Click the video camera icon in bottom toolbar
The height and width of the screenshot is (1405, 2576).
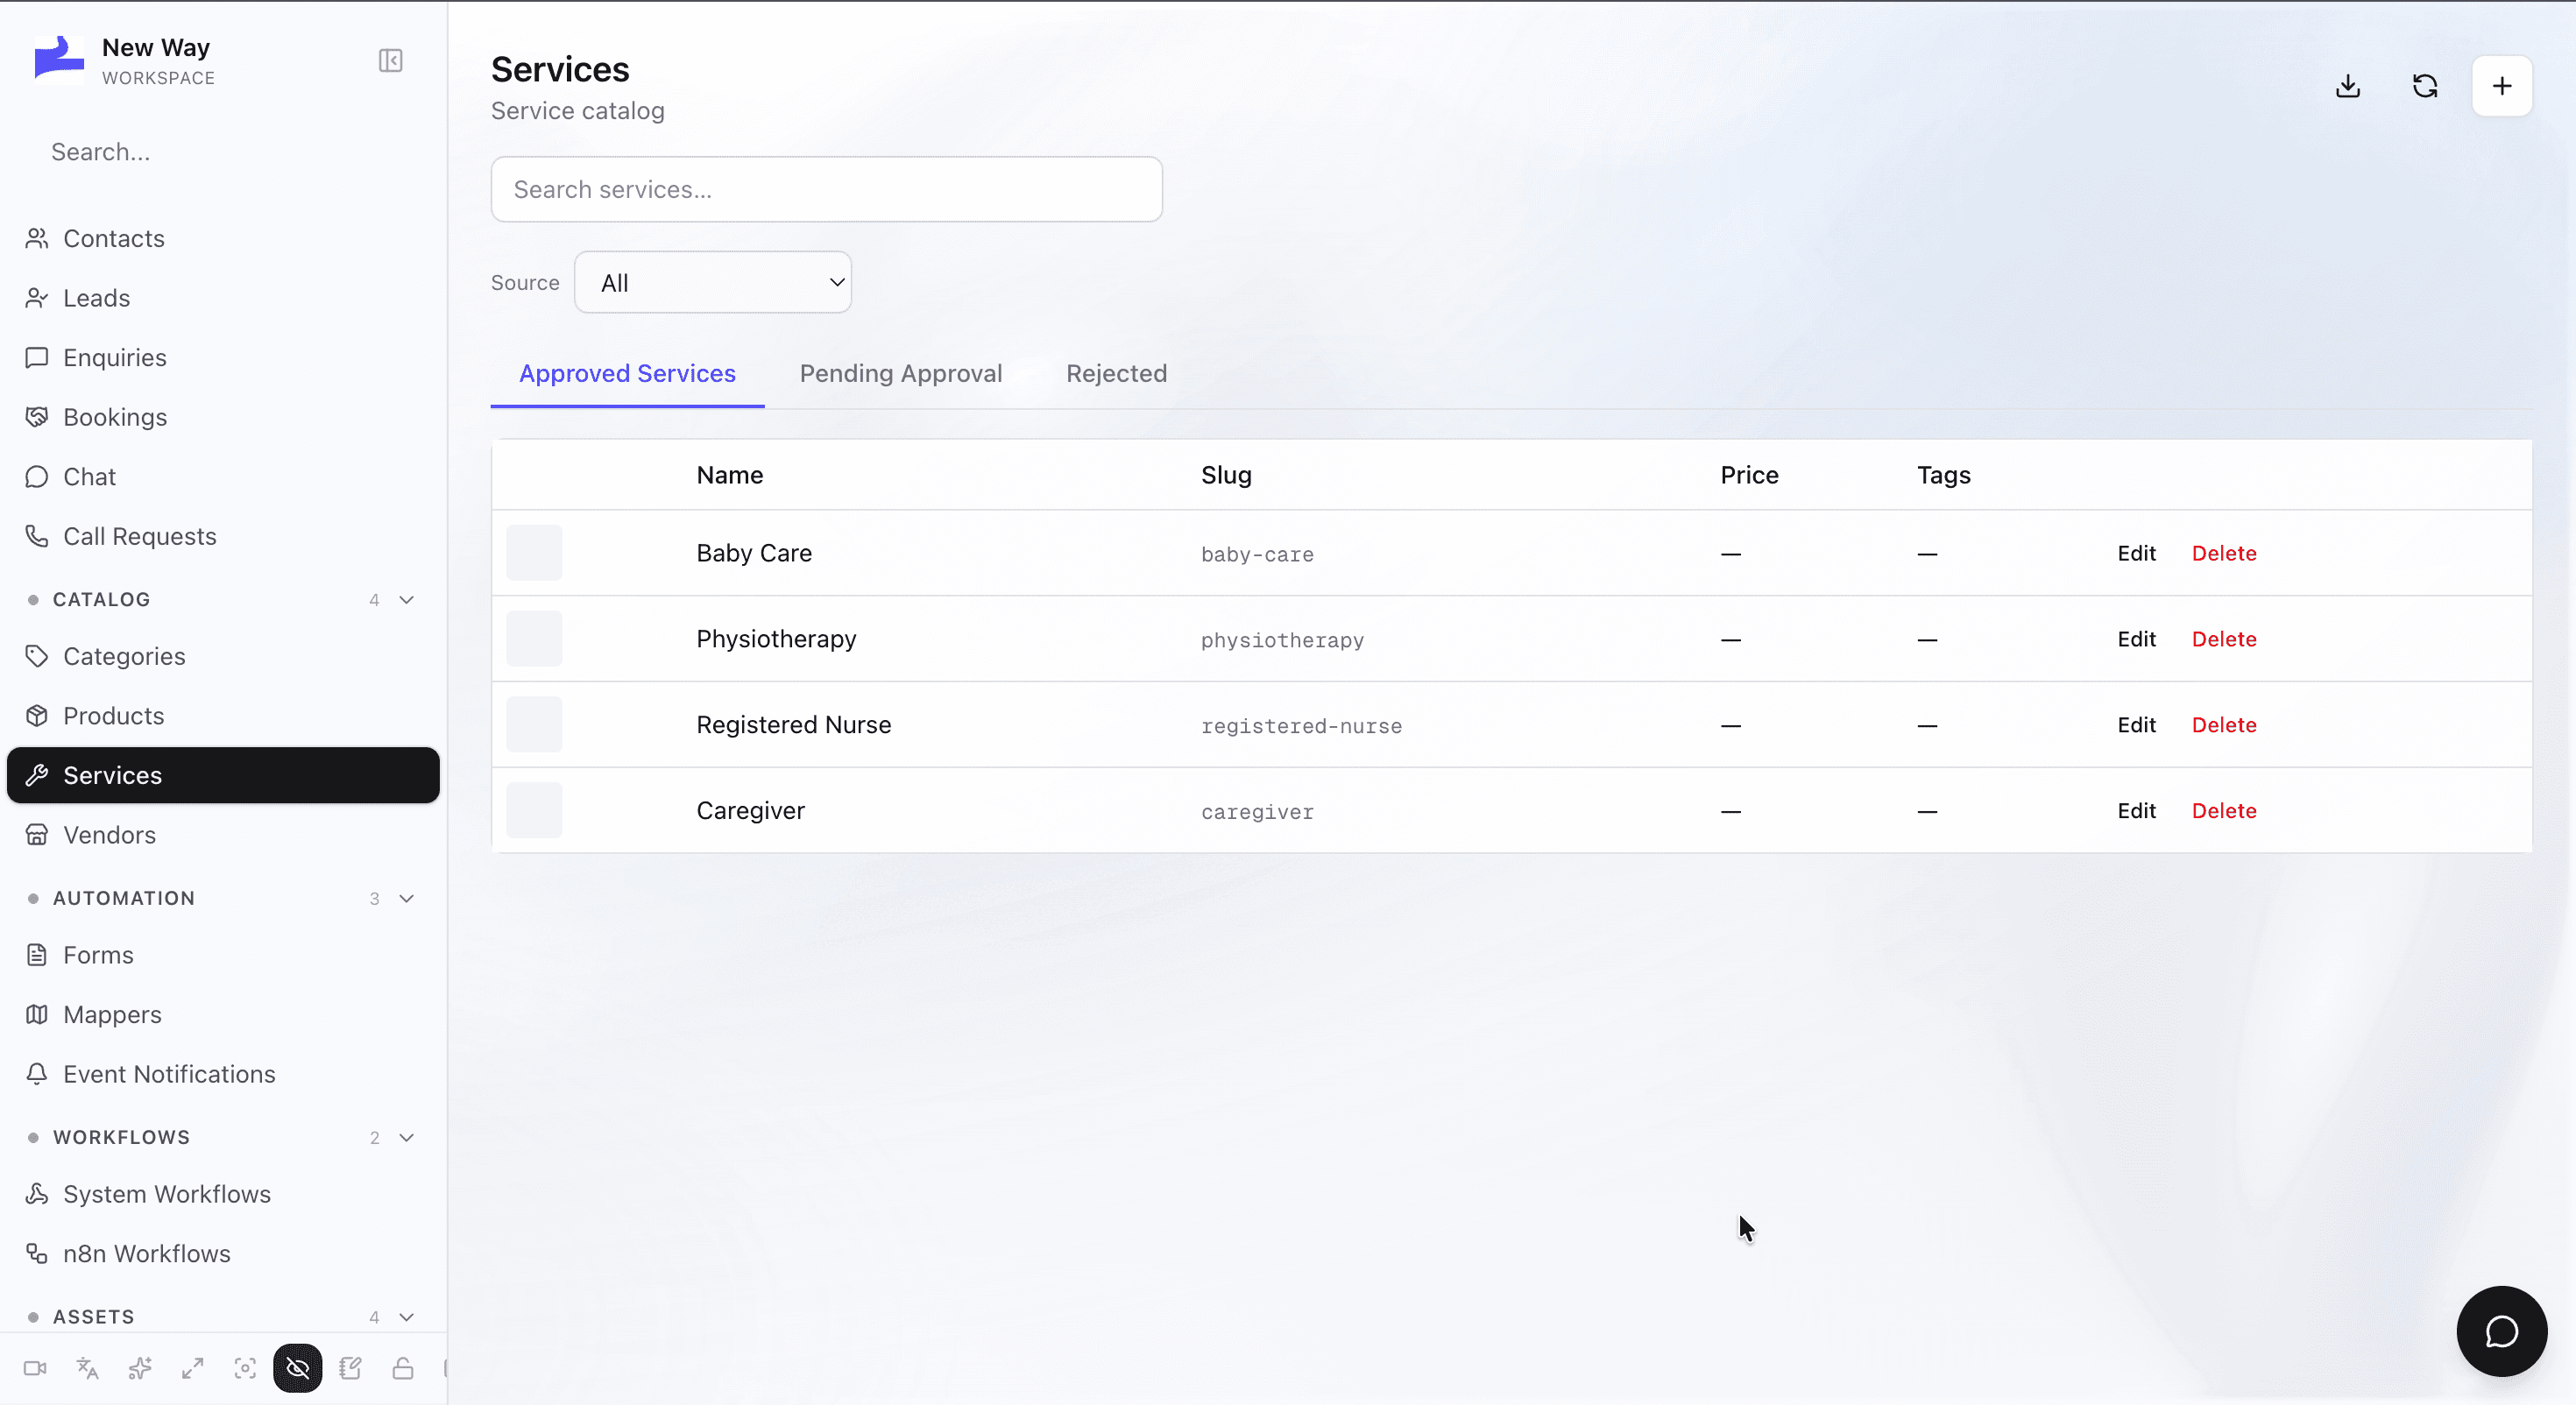click(35, 1368)
